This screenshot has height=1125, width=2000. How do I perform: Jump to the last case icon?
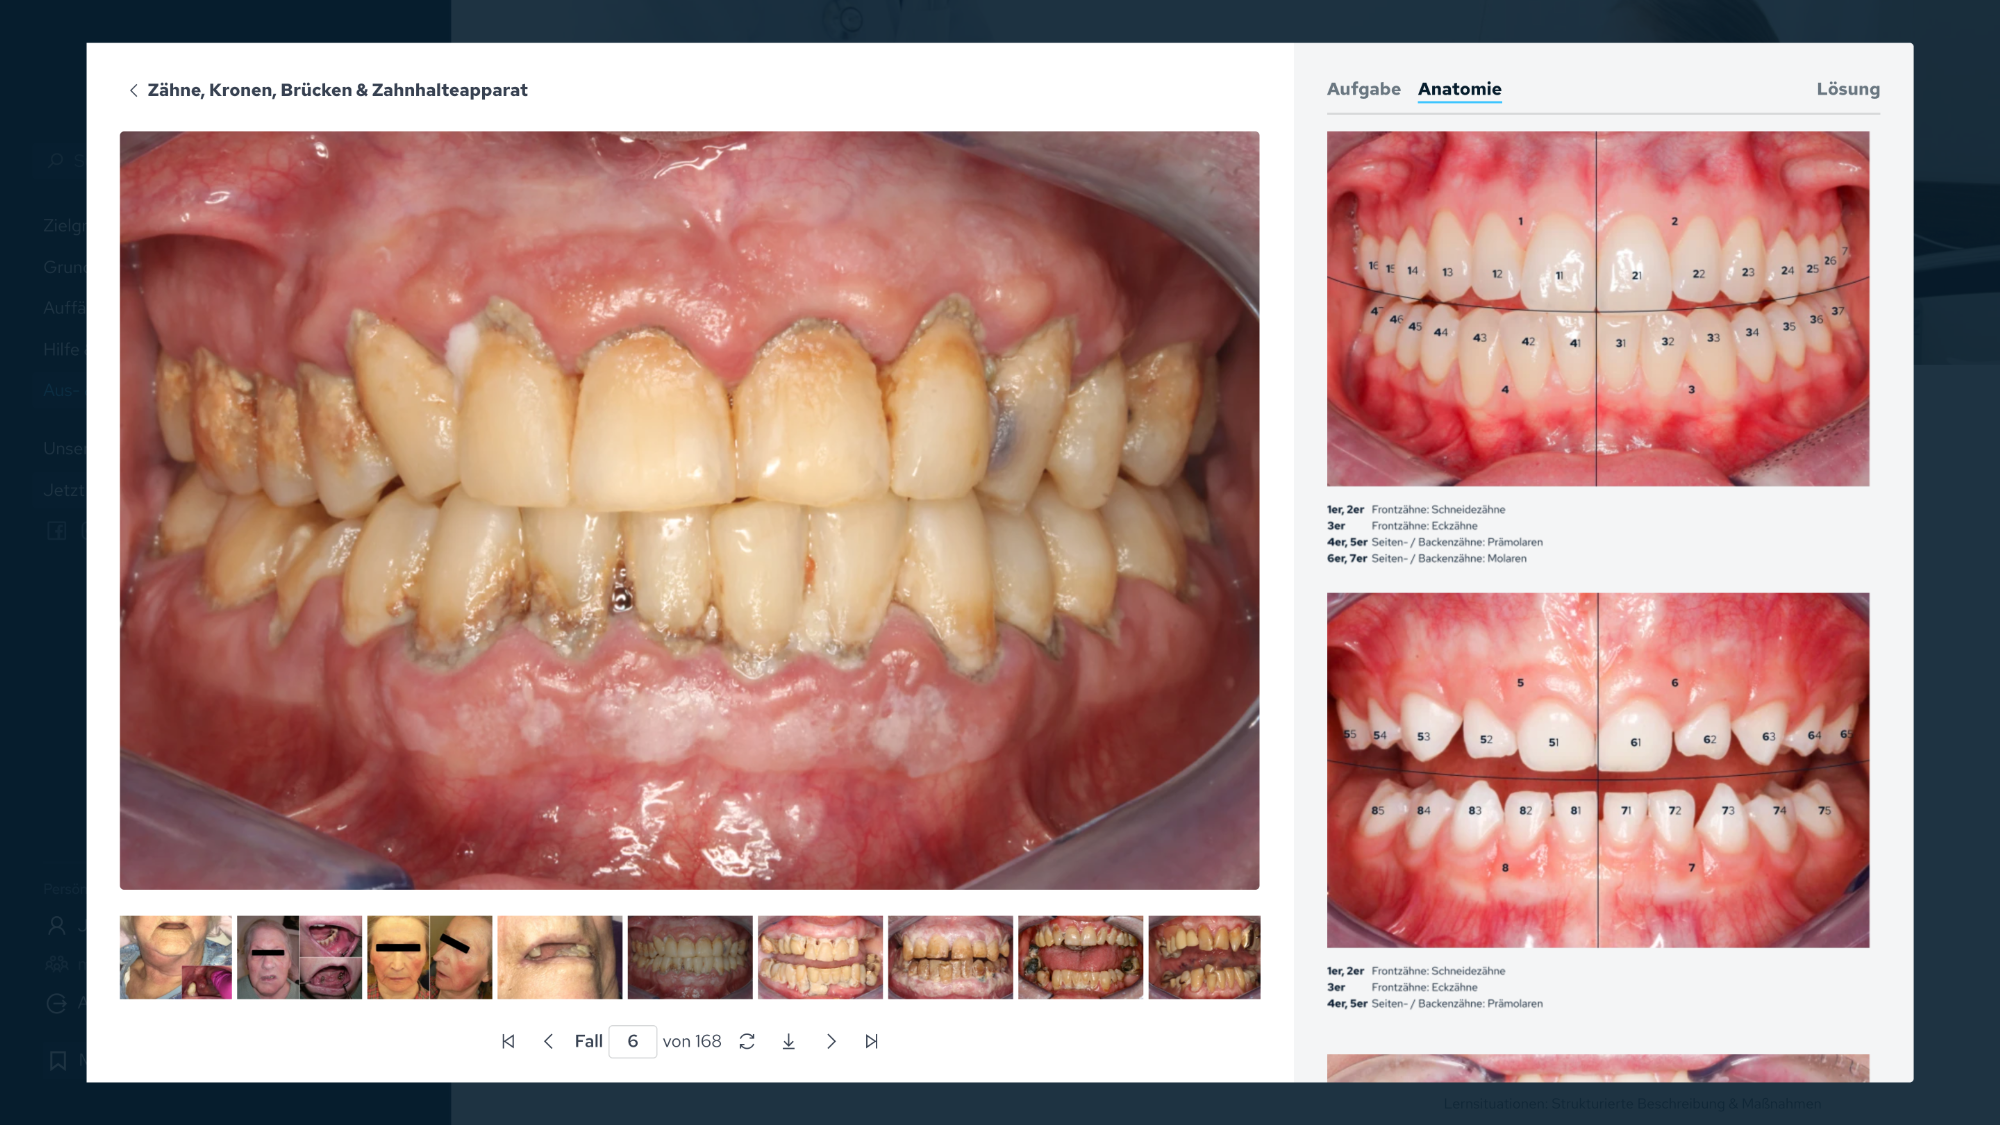click(x=871, y=1041)
